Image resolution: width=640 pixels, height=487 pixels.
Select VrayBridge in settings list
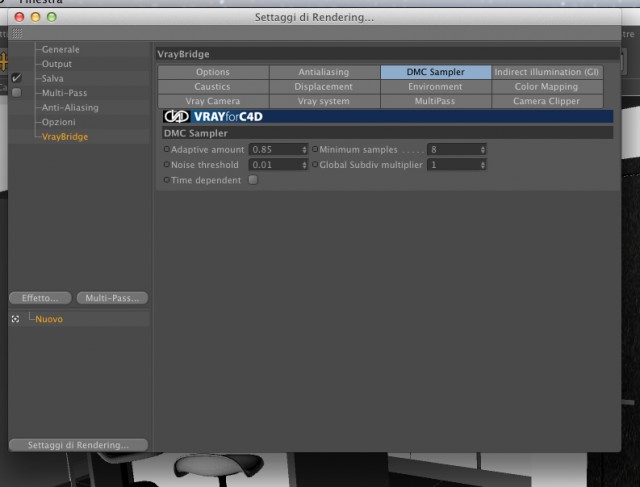pos(65,137)
